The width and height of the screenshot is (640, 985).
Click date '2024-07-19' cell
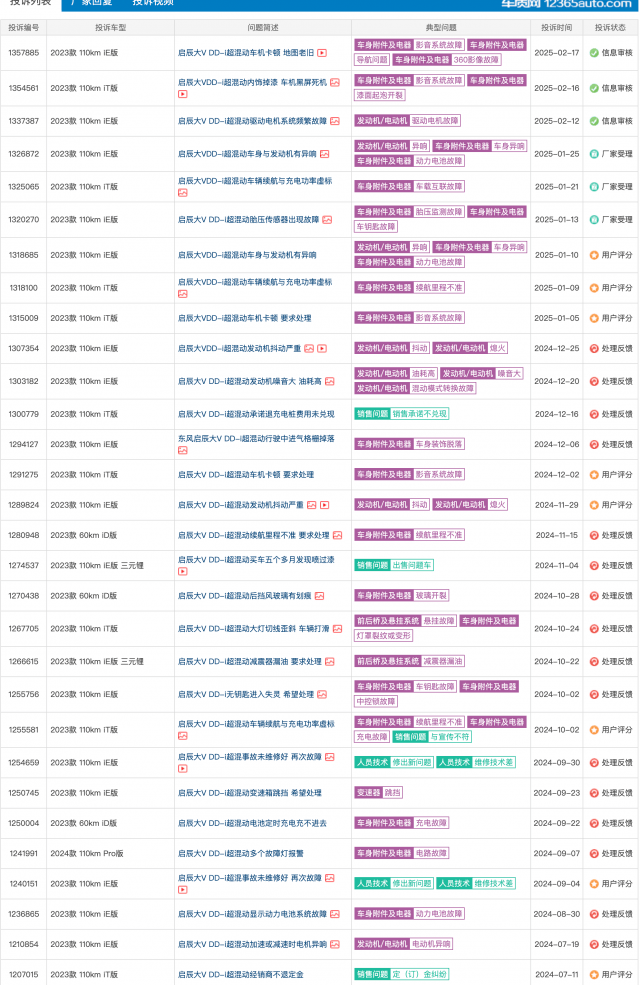pos(556,944)
